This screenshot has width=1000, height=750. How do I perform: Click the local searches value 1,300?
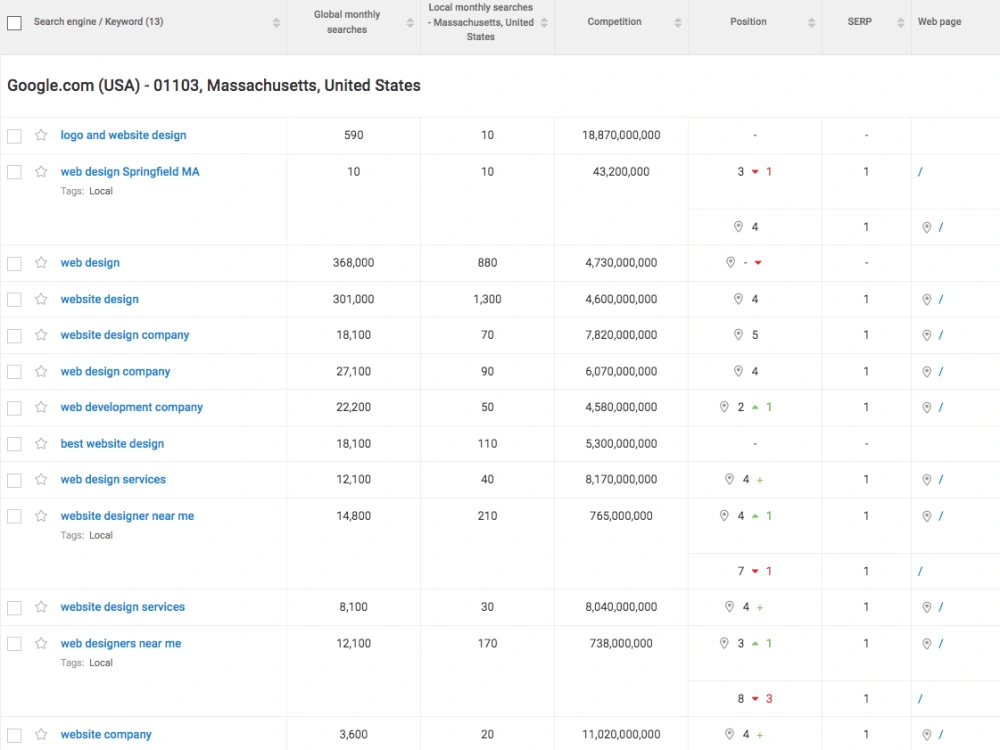(x=487, y=299)
